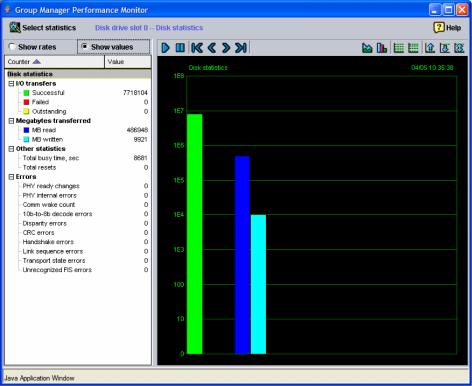This screenshot has width=472, height=386.
Task: Sort by the Counter column header
Action: pyautogui.click(x=54, y=62)
